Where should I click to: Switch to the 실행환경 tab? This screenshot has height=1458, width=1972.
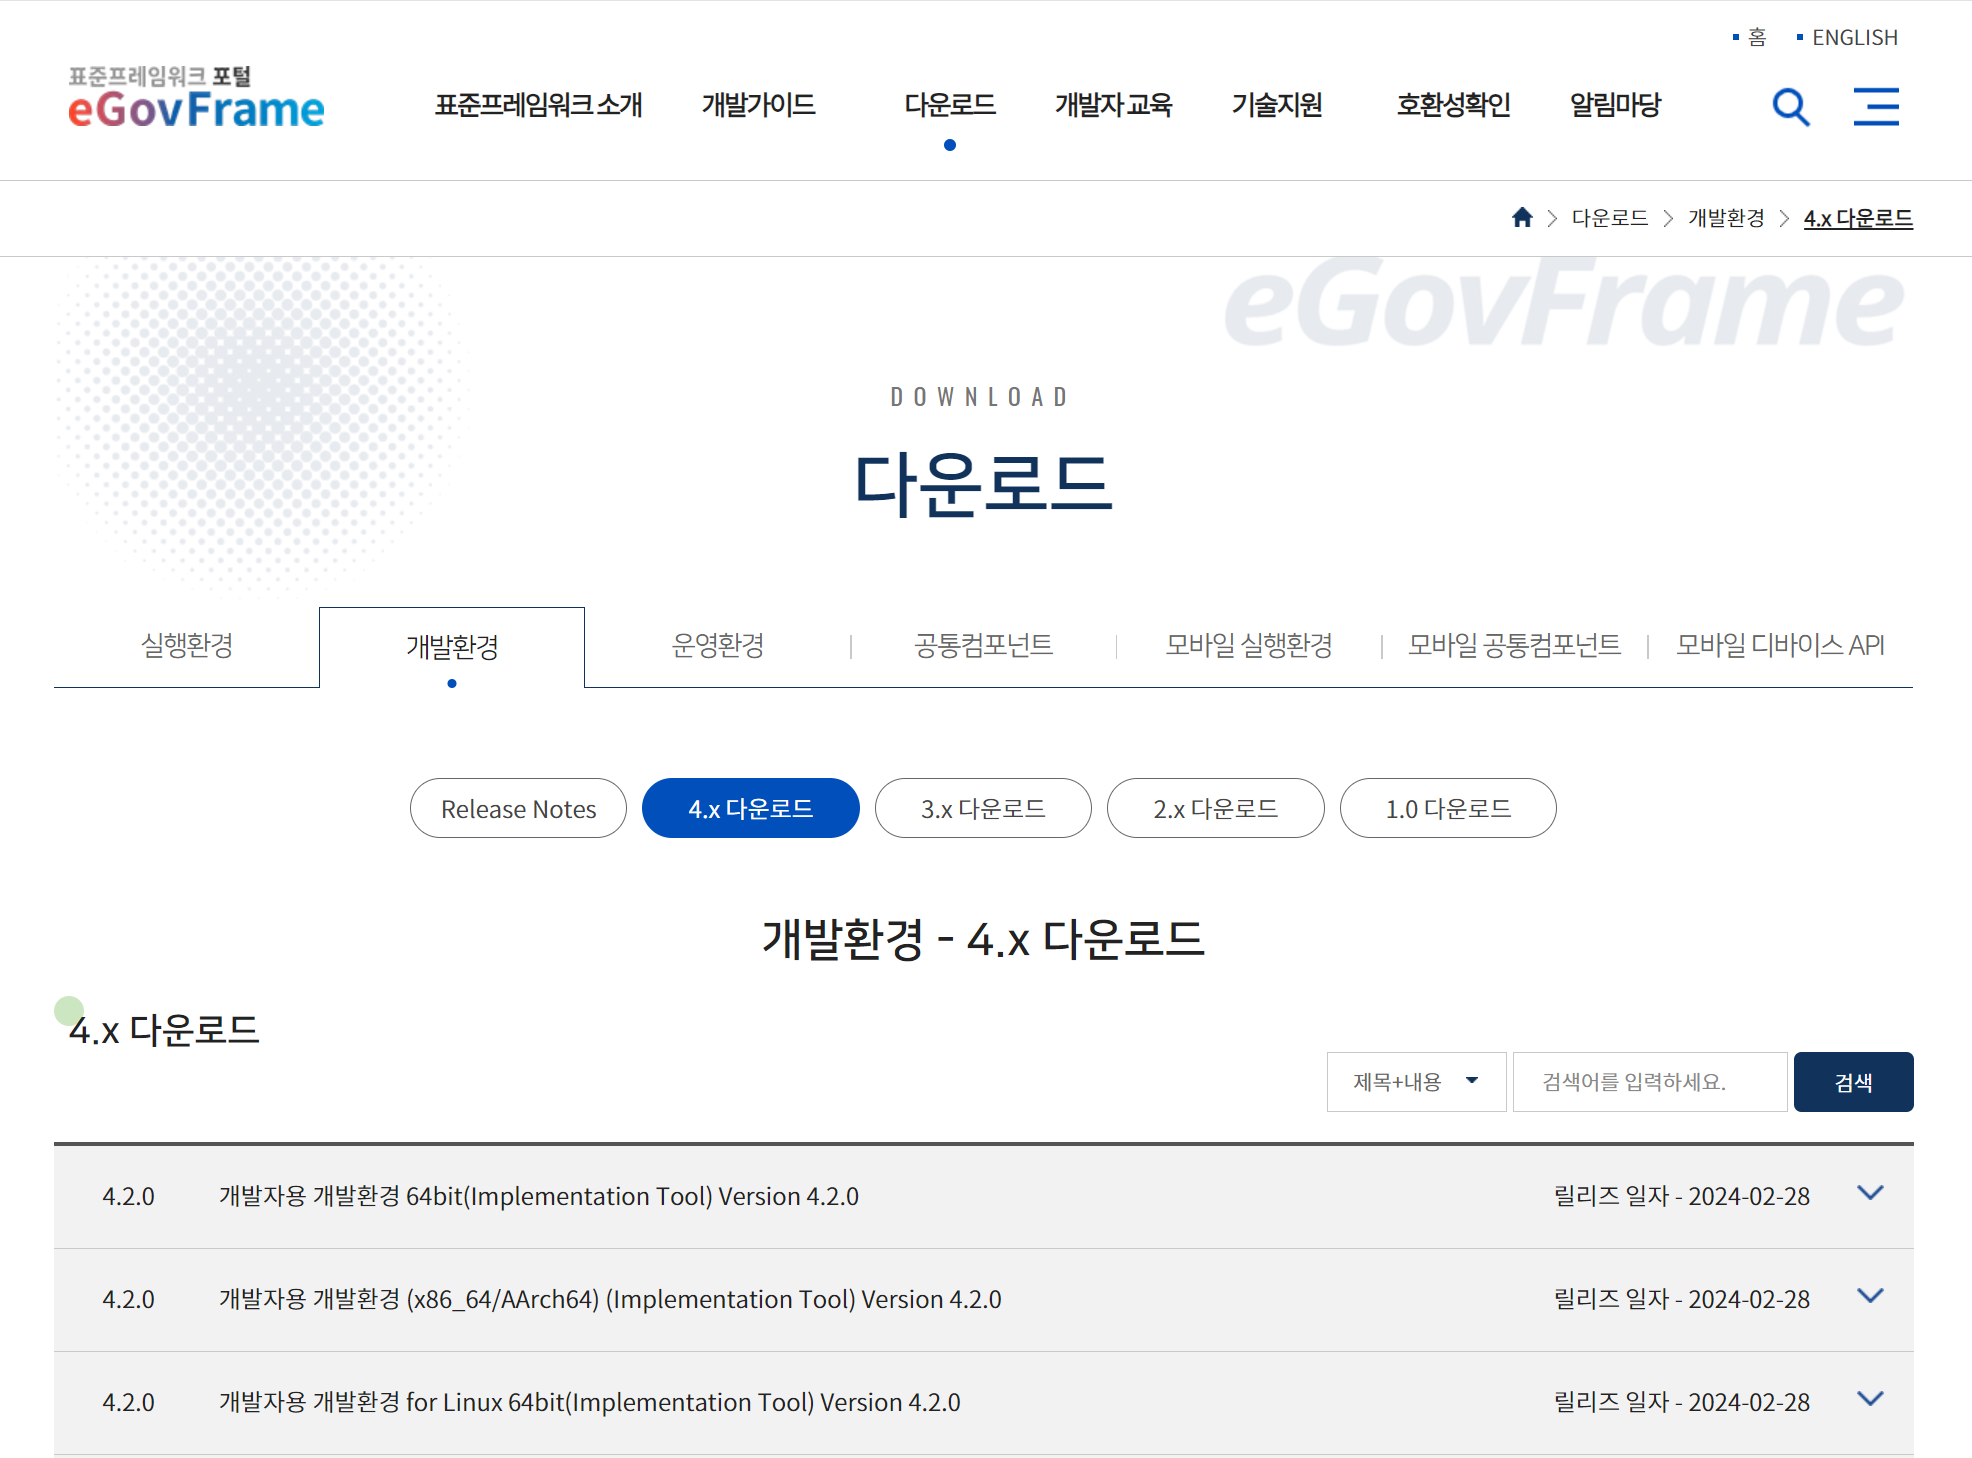(x=187, y=646)
